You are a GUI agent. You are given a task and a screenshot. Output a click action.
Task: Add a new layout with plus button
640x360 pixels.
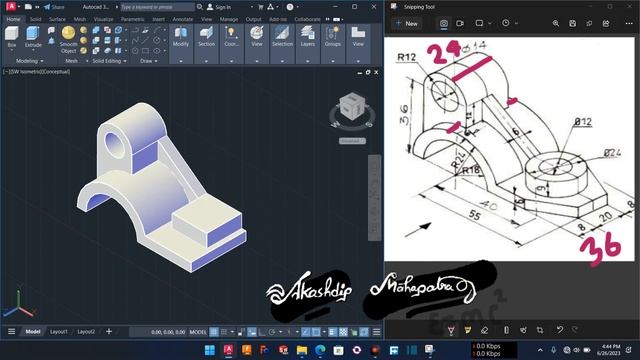point(109,331)
